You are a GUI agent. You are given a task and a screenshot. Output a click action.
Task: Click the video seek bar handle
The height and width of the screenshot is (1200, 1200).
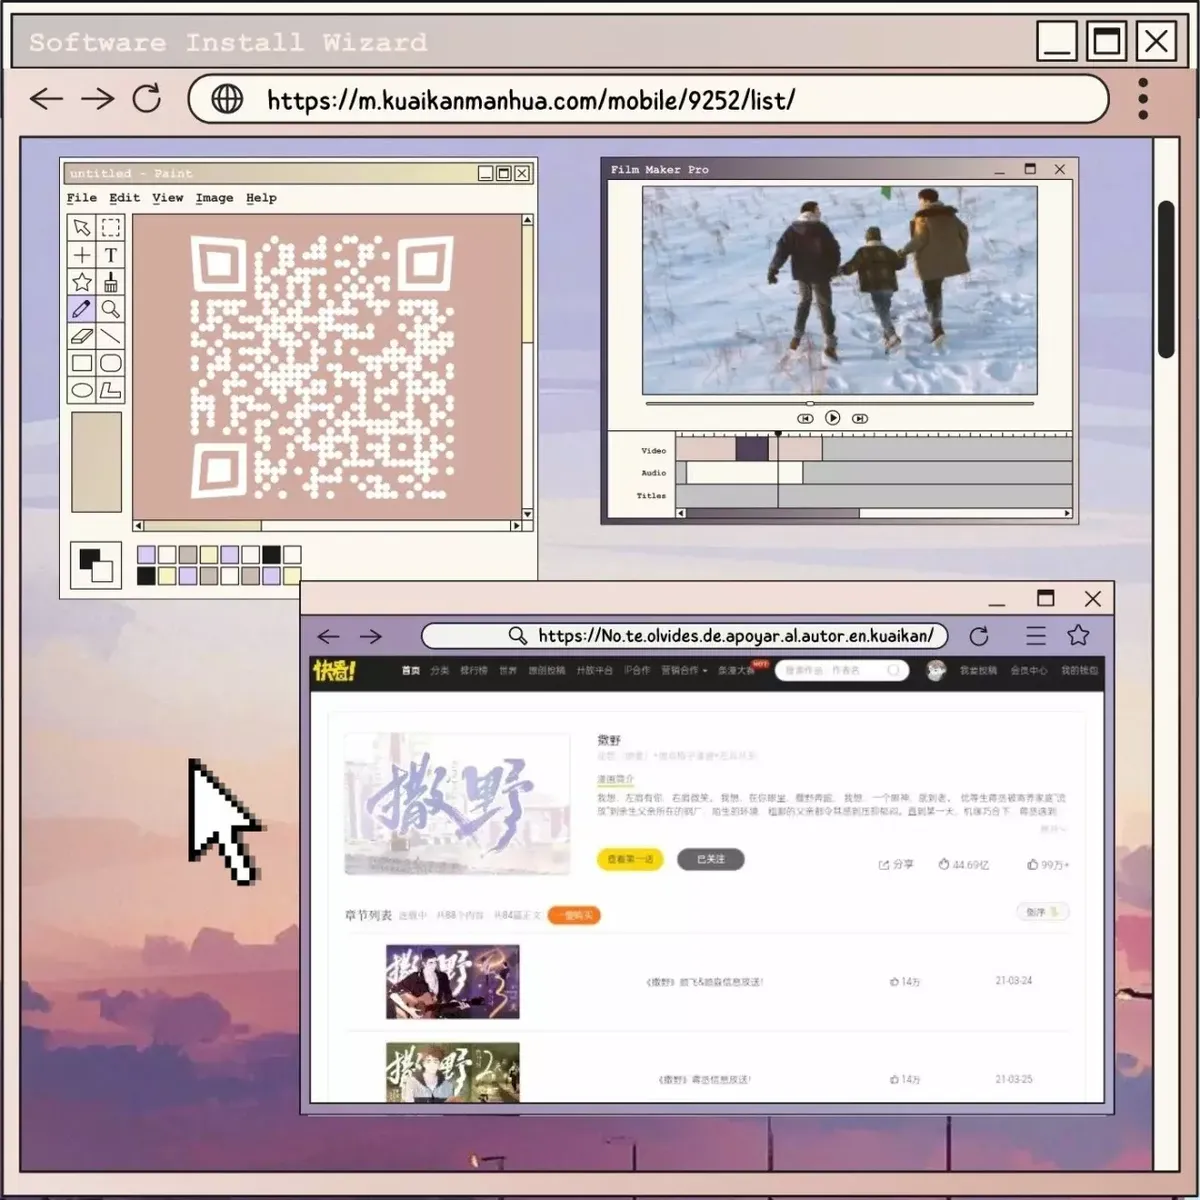coord(809,404)
